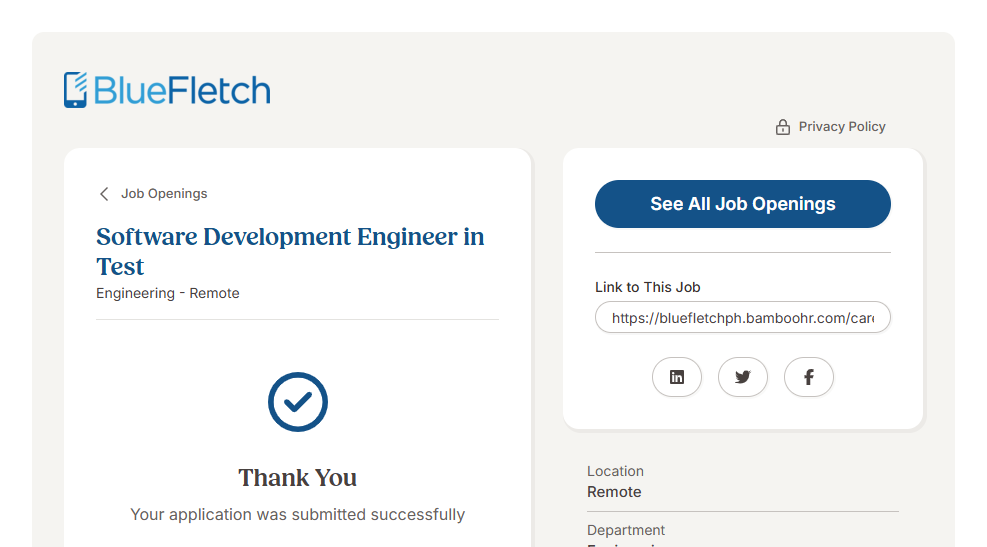Click the Department label
The height and width of the screenshot is (547, 987).
[x=626, y=530]
